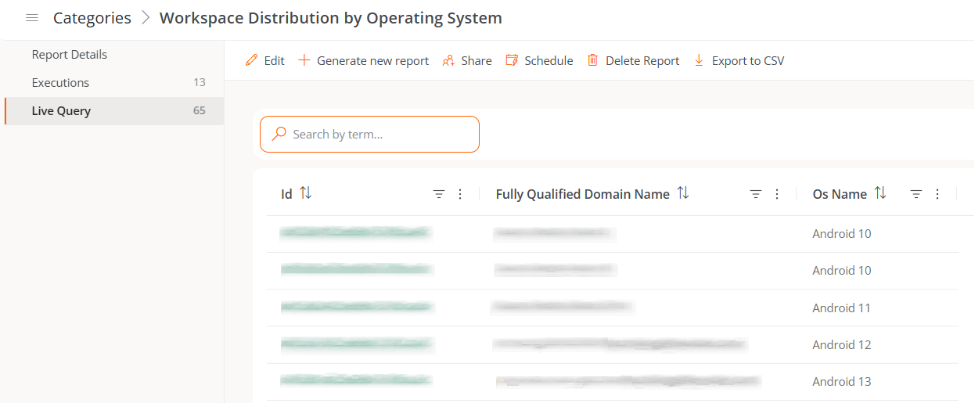Switch to Executions tab
The image size is (974, 403).
60,83
